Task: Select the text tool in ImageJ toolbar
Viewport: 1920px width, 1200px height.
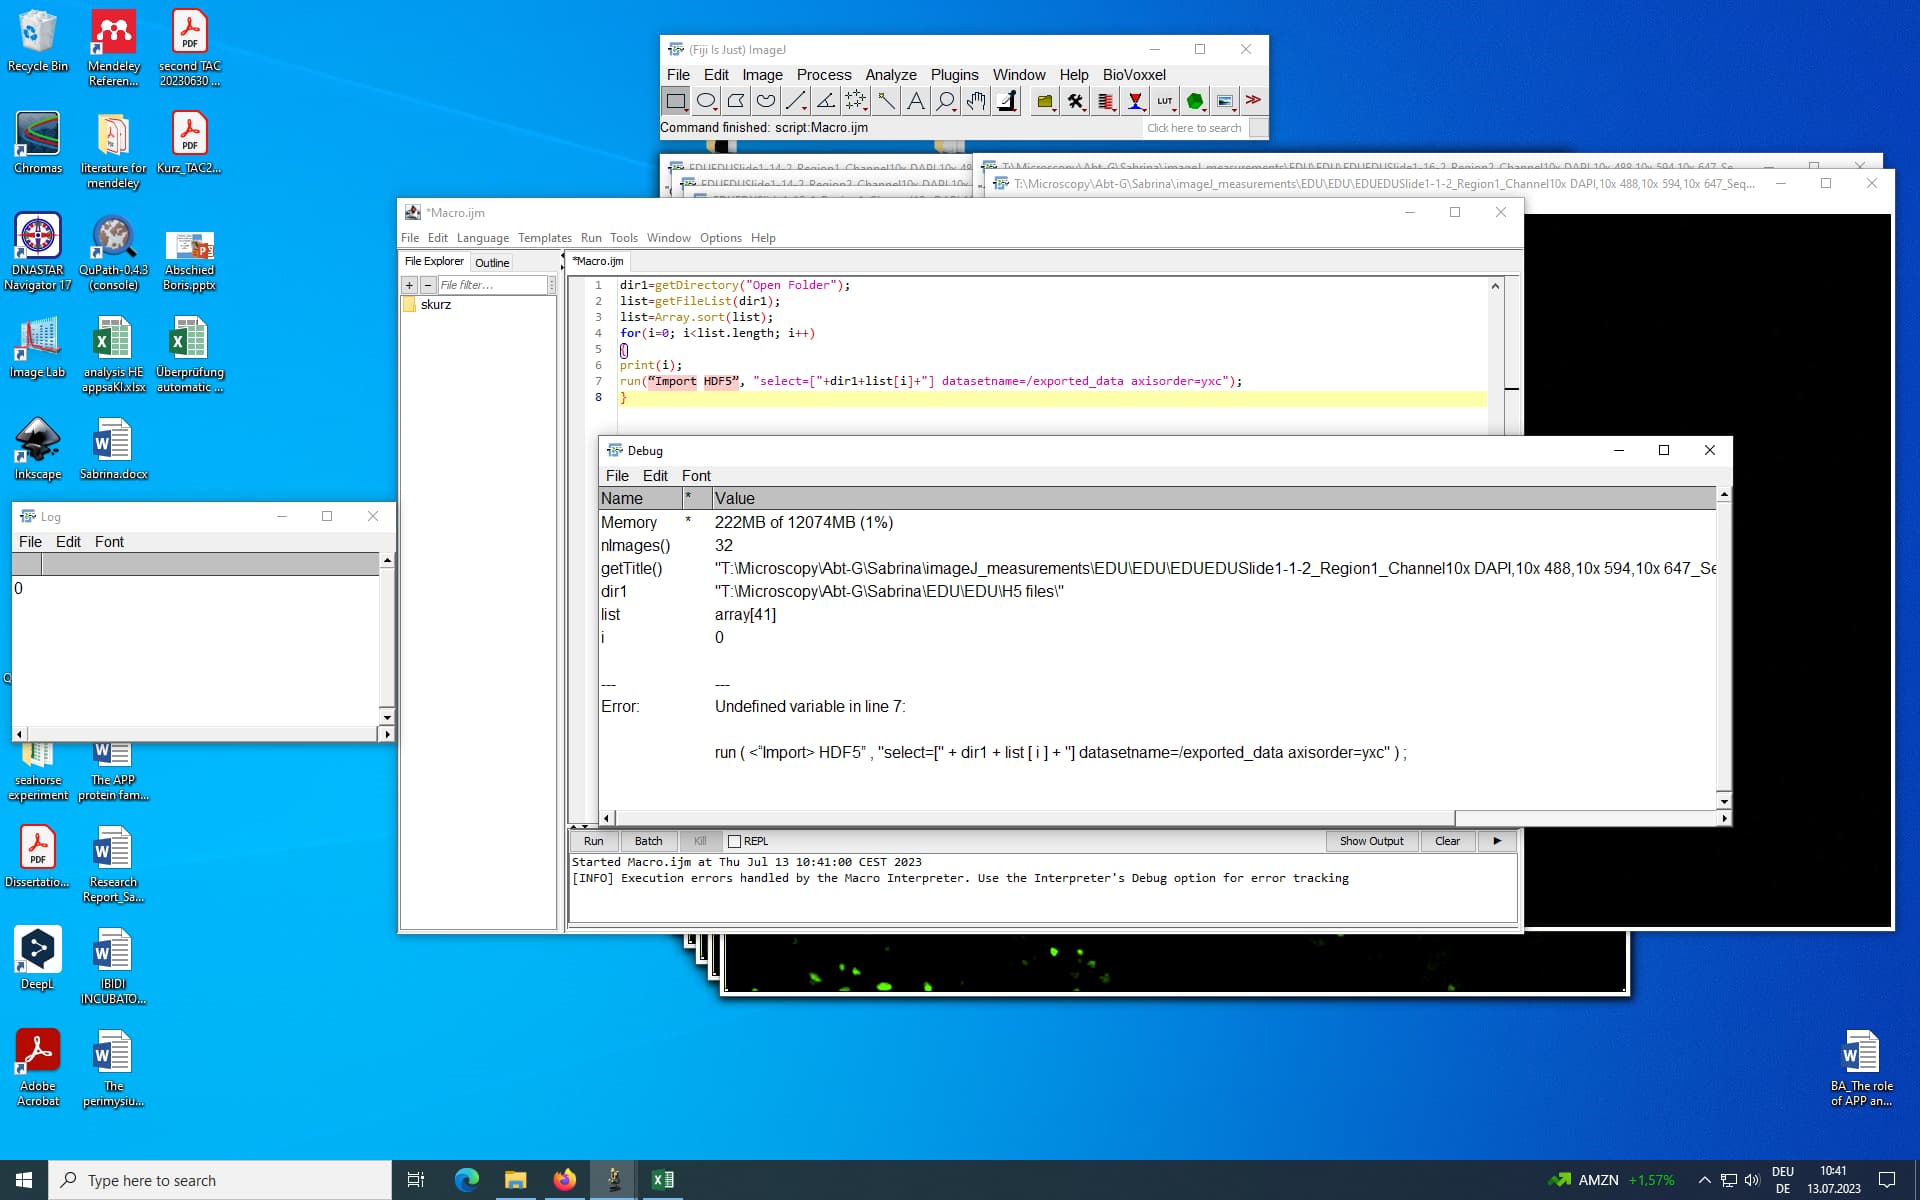Action: click(916, 100)
